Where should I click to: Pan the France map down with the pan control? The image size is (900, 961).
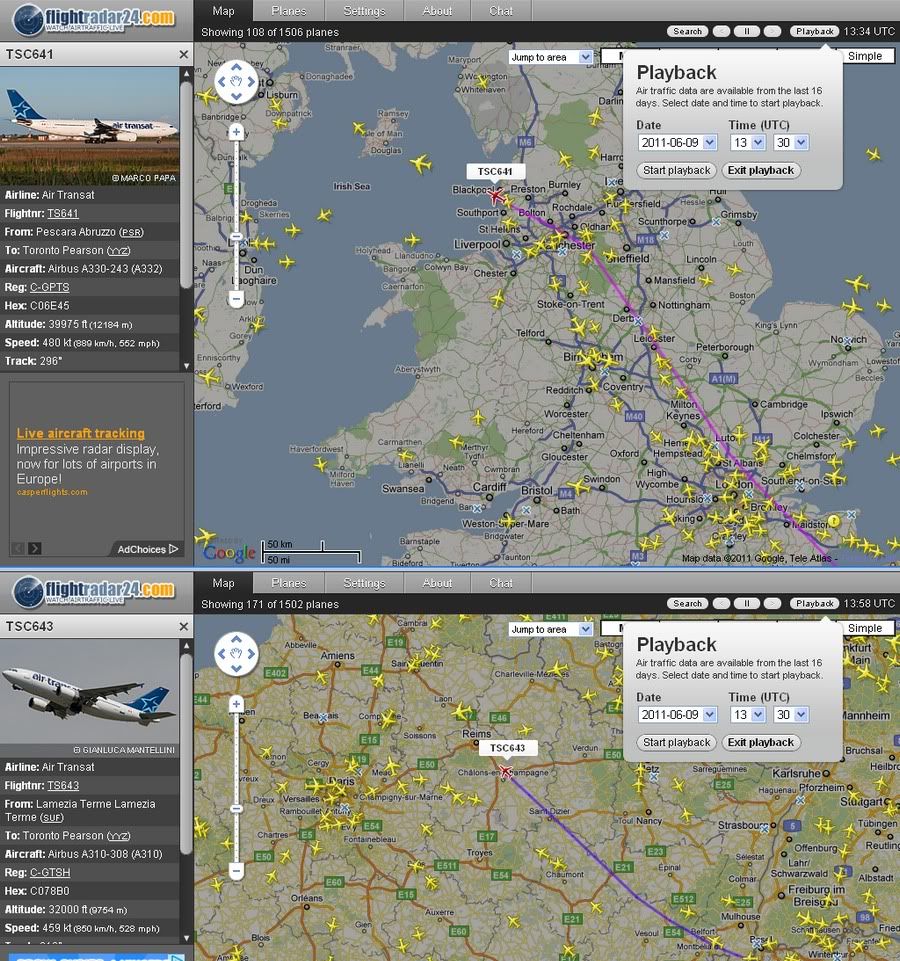pyautogui.click(x=236, y=668)
